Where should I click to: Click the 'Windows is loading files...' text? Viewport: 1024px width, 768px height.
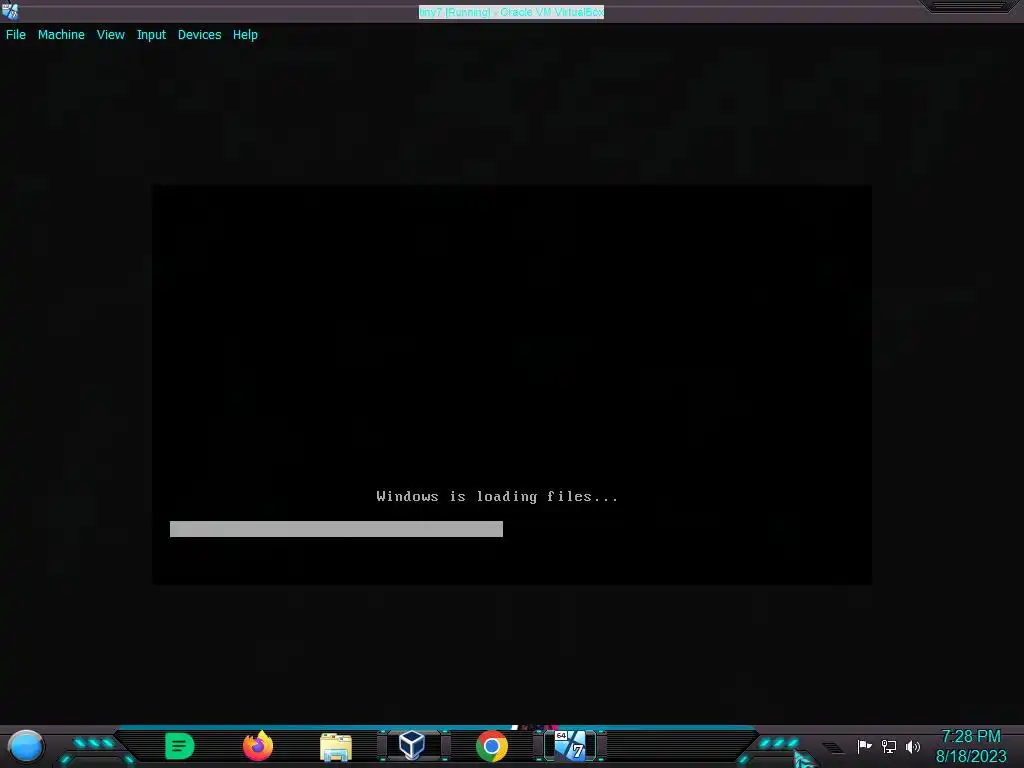[x=497, y=496]
